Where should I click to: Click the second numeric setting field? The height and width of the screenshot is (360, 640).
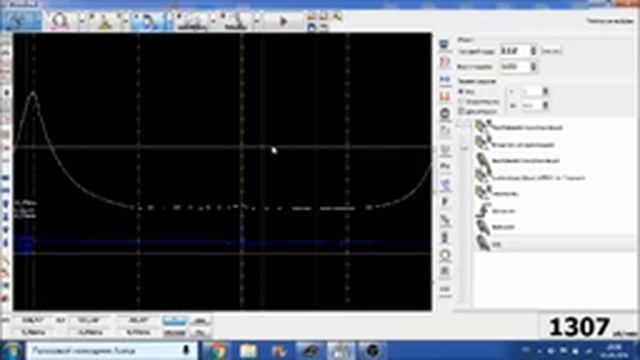point(514,66)
